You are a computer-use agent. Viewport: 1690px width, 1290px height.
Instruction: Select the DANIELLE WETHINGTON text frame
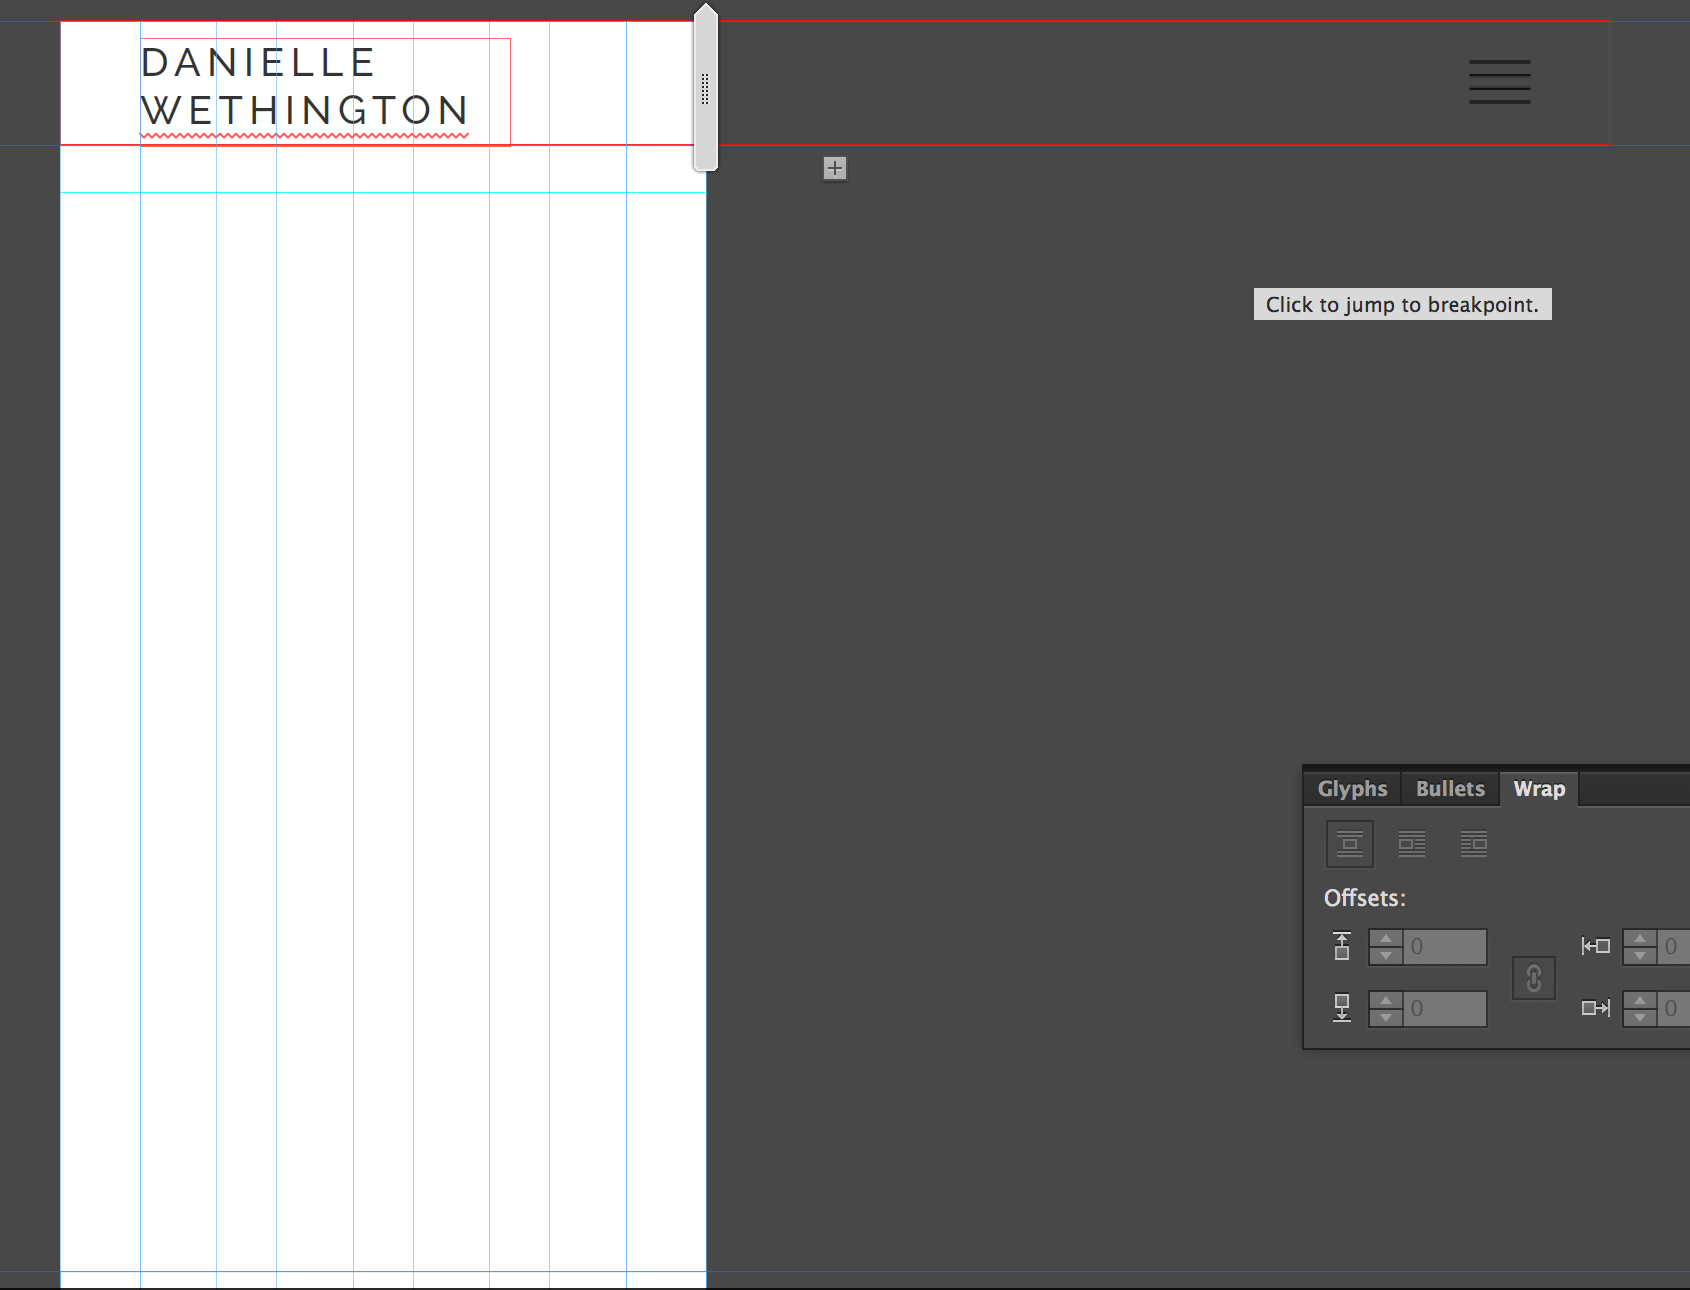(325, 92)
